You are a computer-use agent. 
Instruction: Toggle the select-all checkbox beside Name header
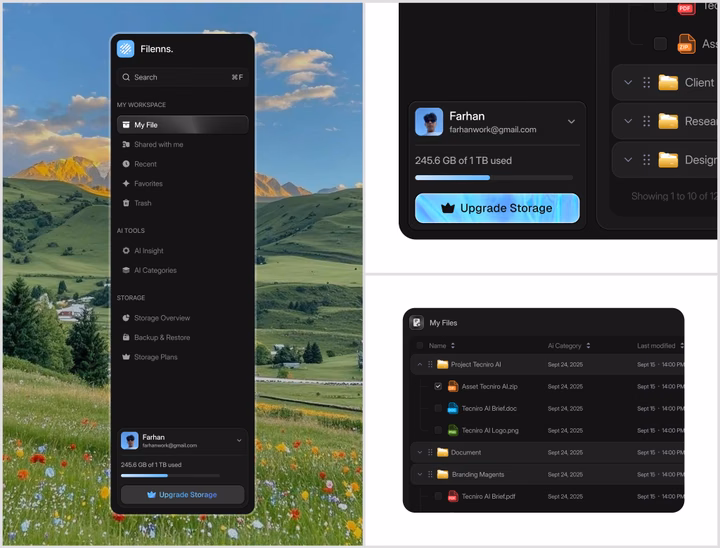click(419, 345)
